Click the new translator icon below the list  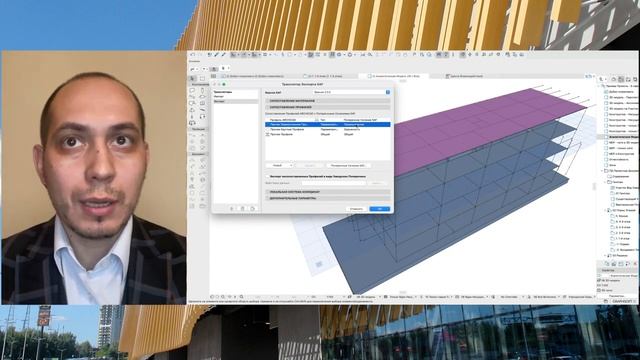pos(231,209)
